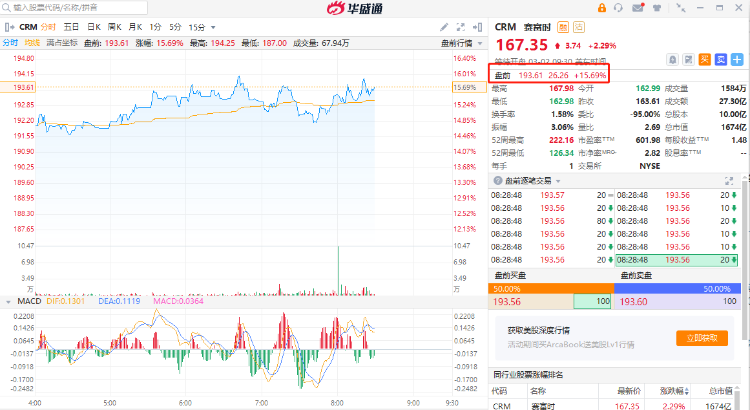The width and height of the screenshot is (750, 410).
Task: Click the pre-market bid price 193.56
Action: pyautogui.click(x=507, y=302)
